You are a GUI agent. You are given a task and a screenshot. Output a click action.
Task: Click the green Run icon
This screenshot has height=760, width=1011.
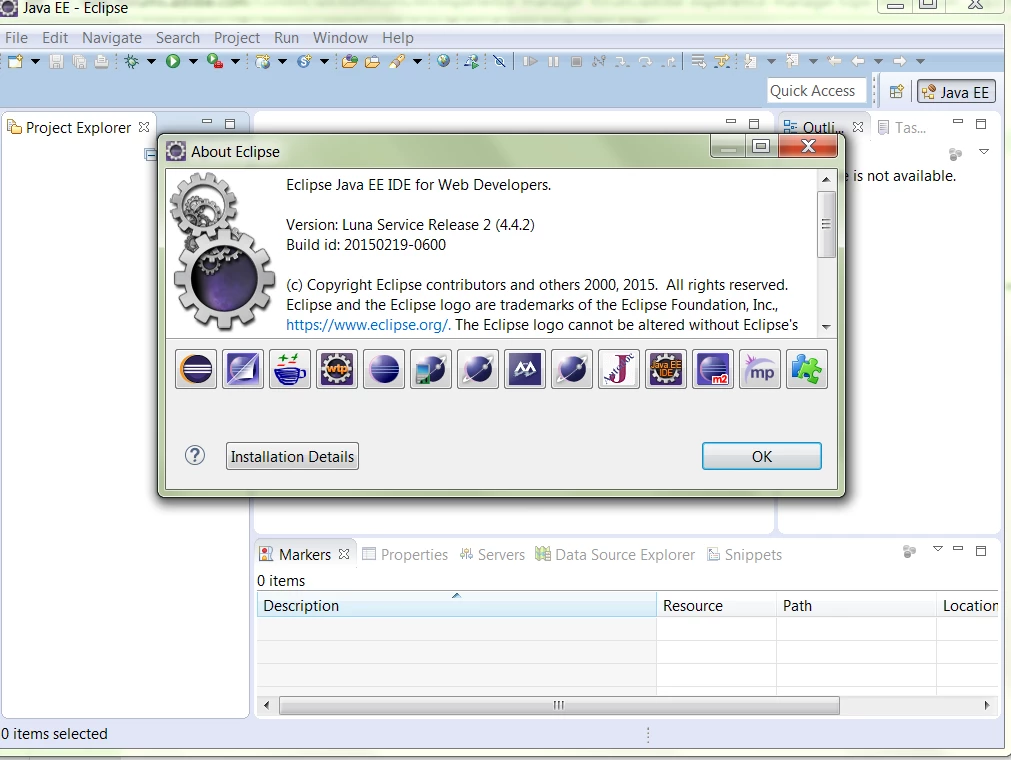click(x=173, y=61)
